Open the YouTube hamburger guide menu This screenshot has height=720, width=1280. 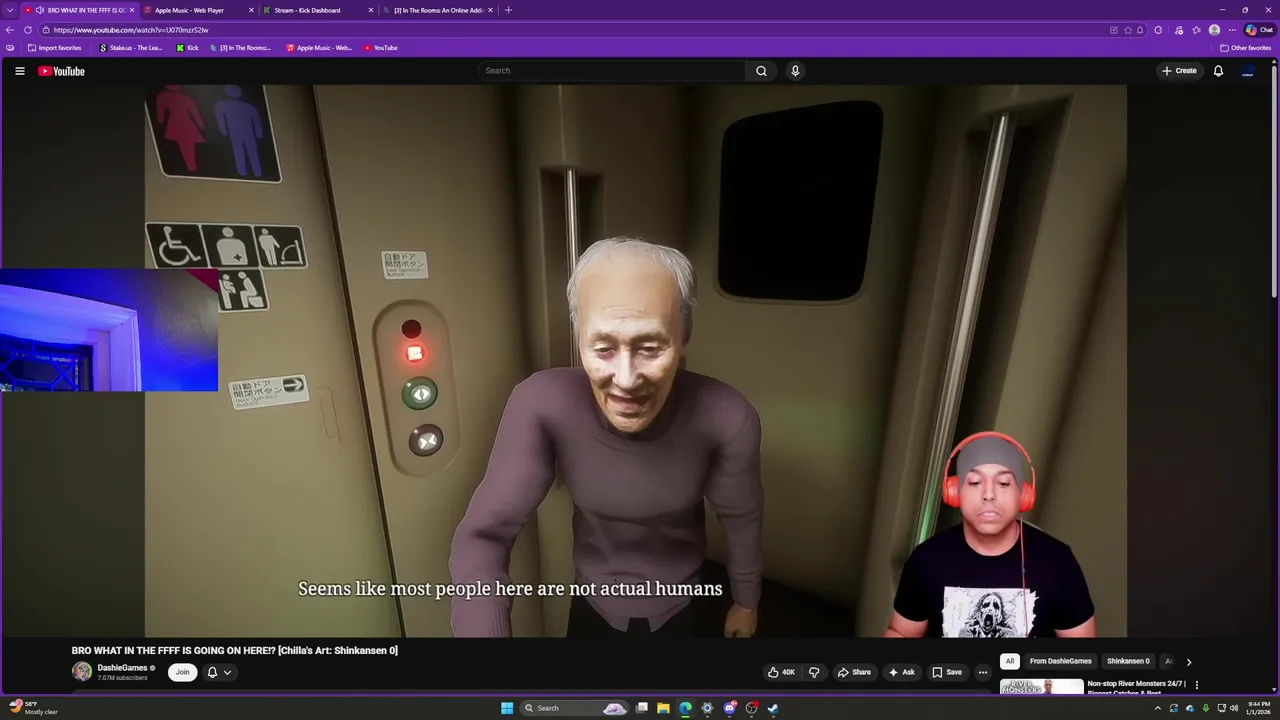pos(19,71)
